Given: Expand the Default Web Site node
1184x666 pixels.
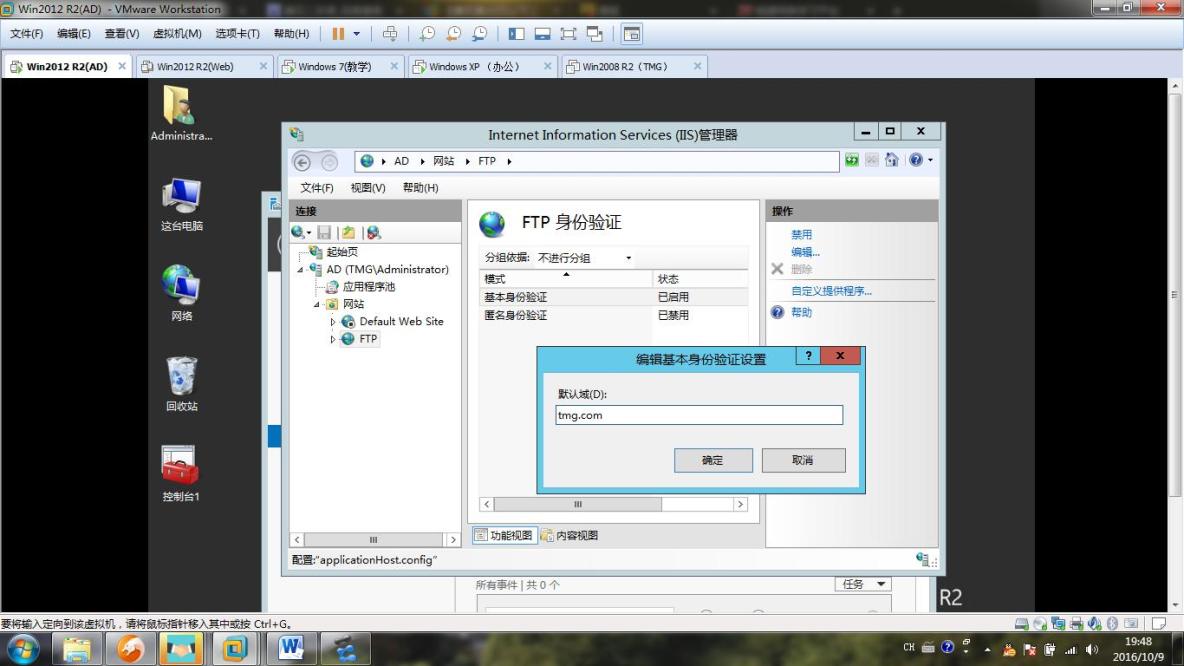Looking at the screenshot, I should [333, 322].
